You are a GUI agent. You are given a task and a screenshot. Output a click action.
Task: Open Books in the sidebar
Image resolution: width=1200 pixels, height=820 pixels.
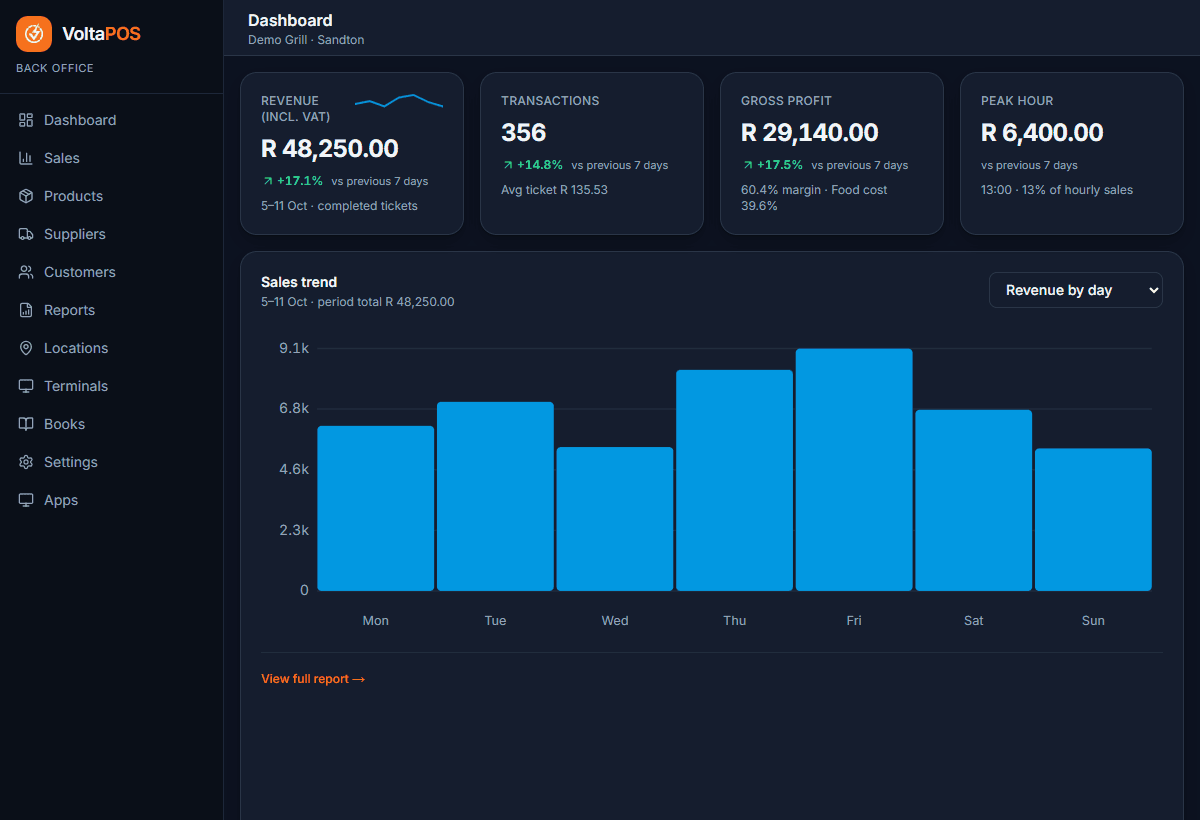(x=111, y=424)
